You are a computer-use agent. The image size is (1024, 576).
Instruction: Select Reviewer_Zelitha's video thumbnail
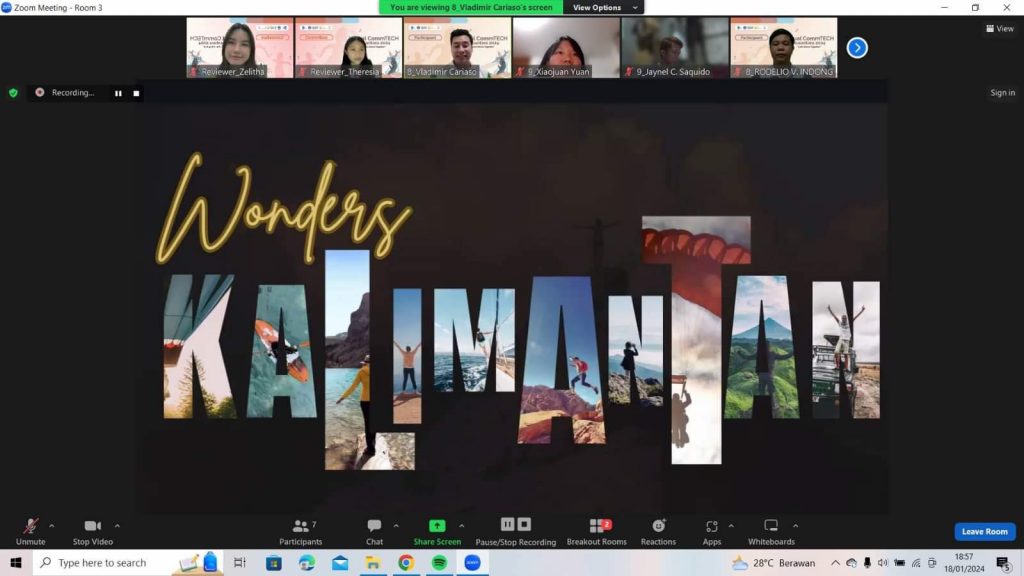(x=240, y=48)
